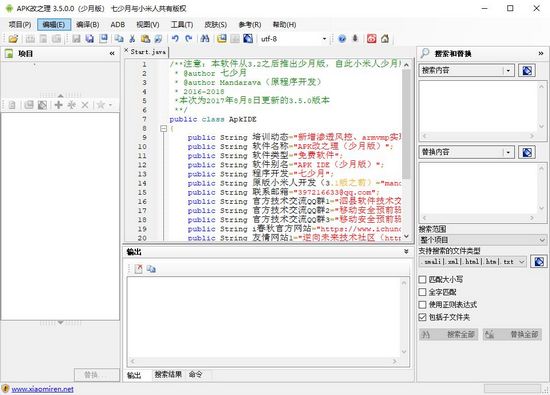550x395 pixels.
Task: Click inside the search content text area
Action: point(478,106)
